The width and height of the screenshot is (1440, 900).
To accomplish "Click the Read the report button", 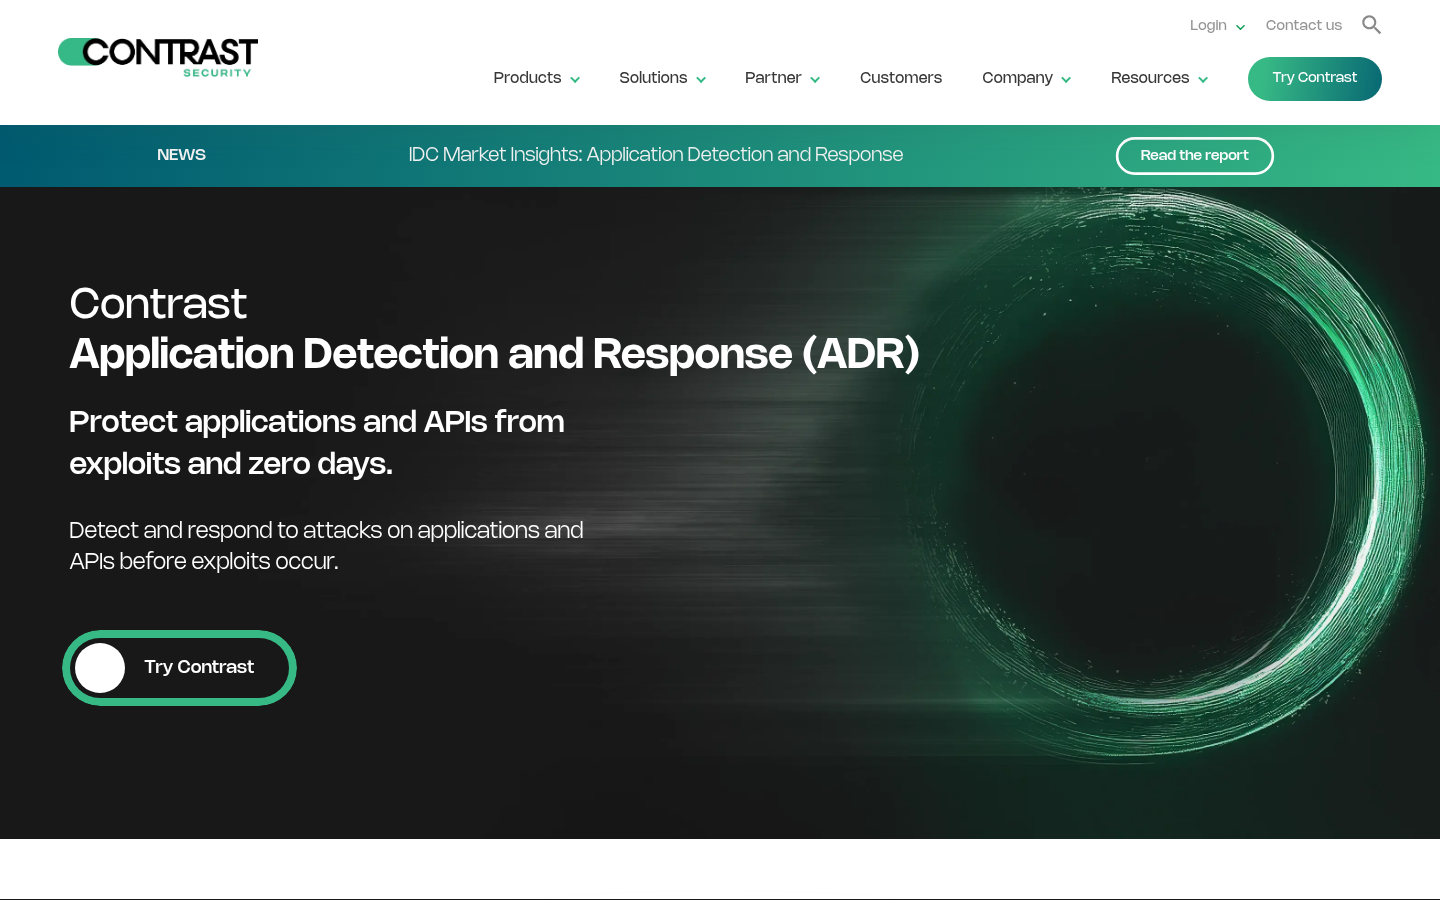I will (x=1195, y=156).
